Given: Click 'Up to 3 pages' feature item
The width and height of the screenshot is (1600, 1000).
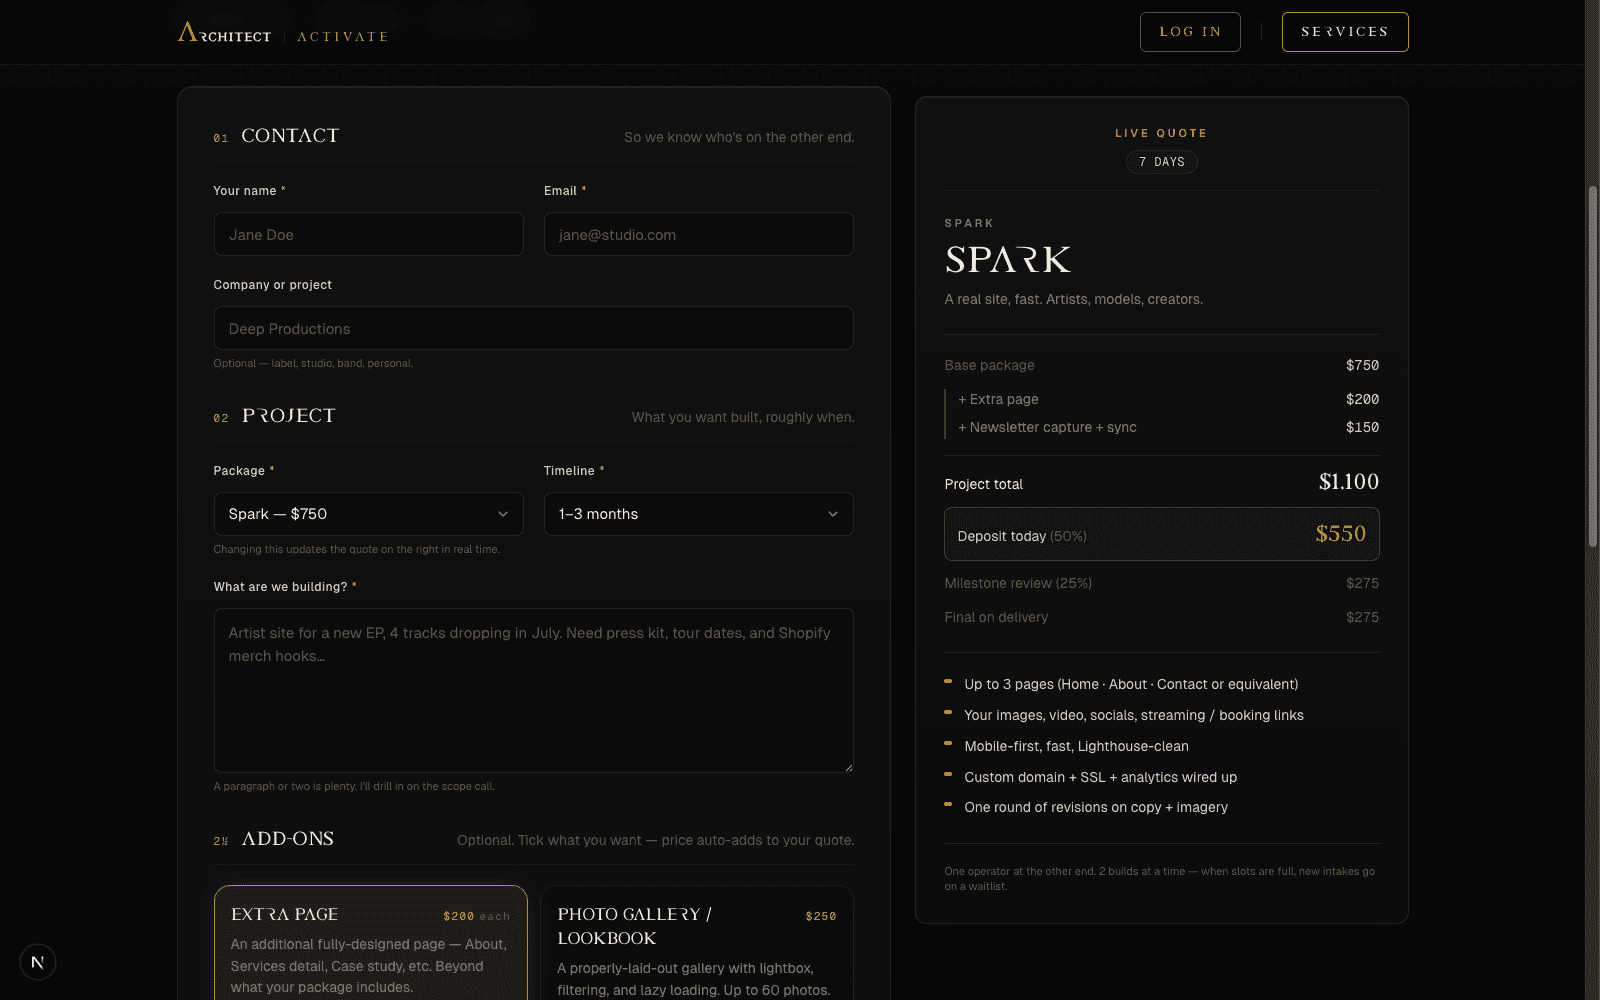Looking at the screenshot, I should [x=1131, y=684].
